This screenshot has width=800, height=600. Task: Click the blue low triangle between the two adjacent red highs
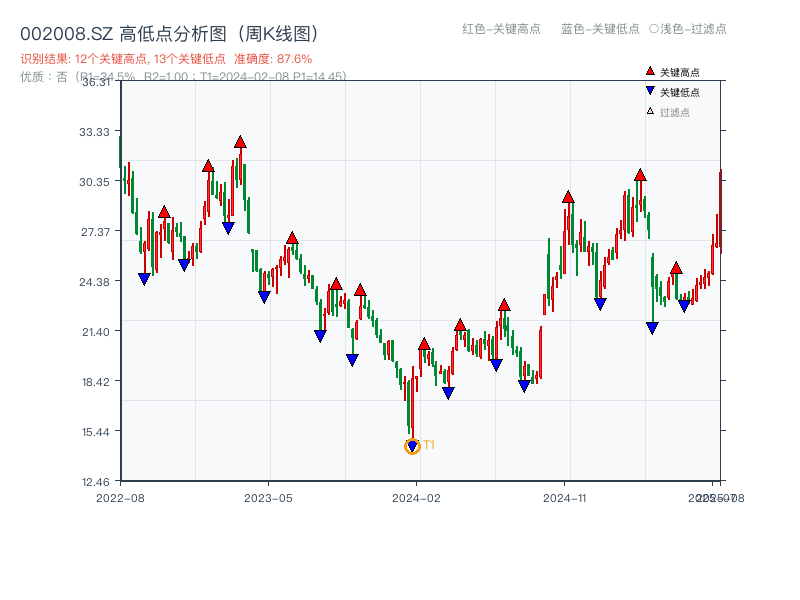(352, 360)
